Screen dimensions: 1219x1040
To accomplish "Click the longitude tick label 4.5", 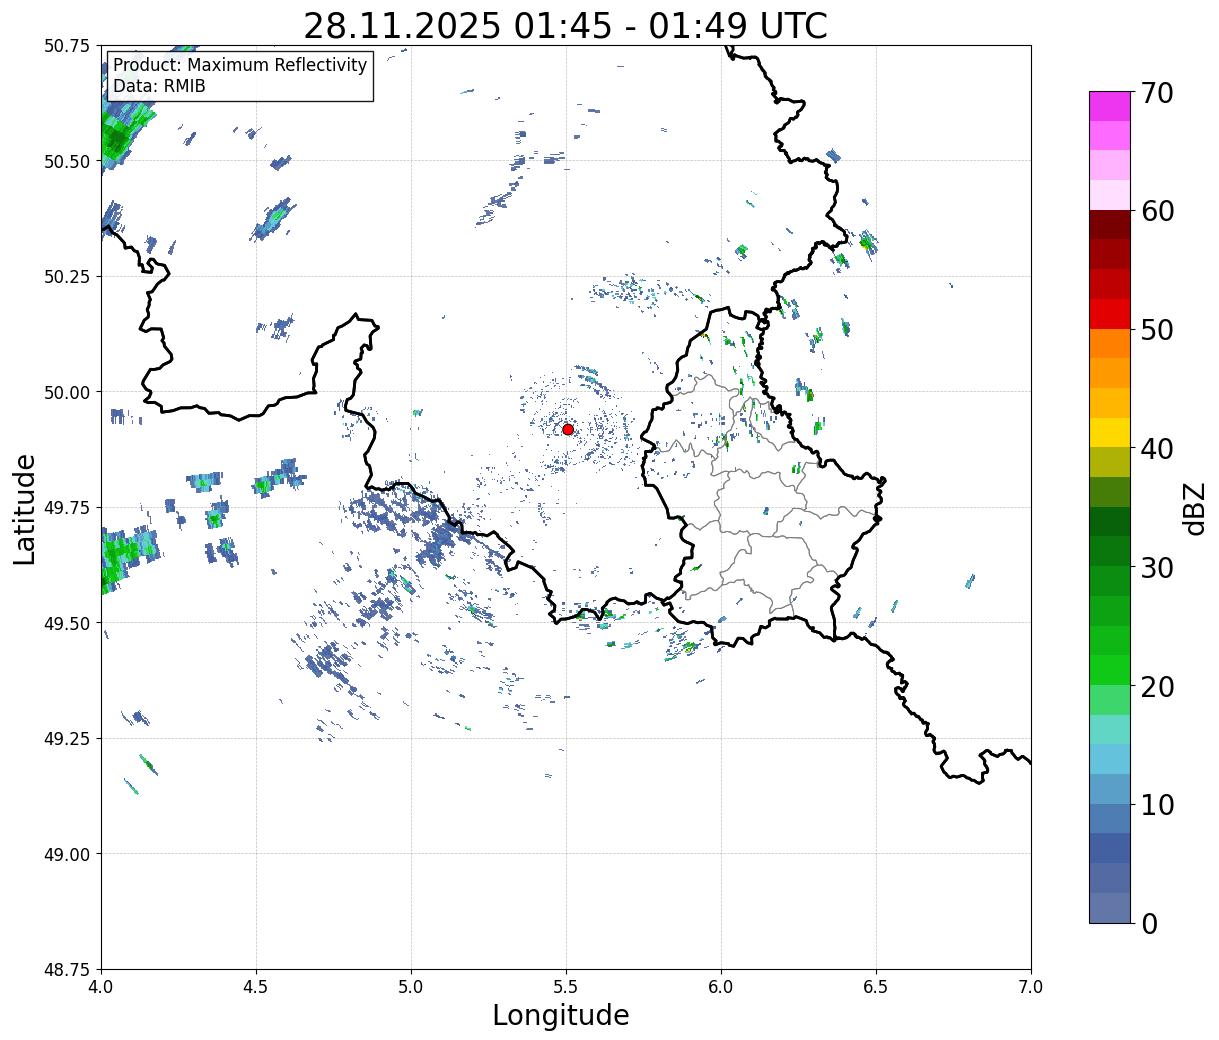I will pos(256,987).
